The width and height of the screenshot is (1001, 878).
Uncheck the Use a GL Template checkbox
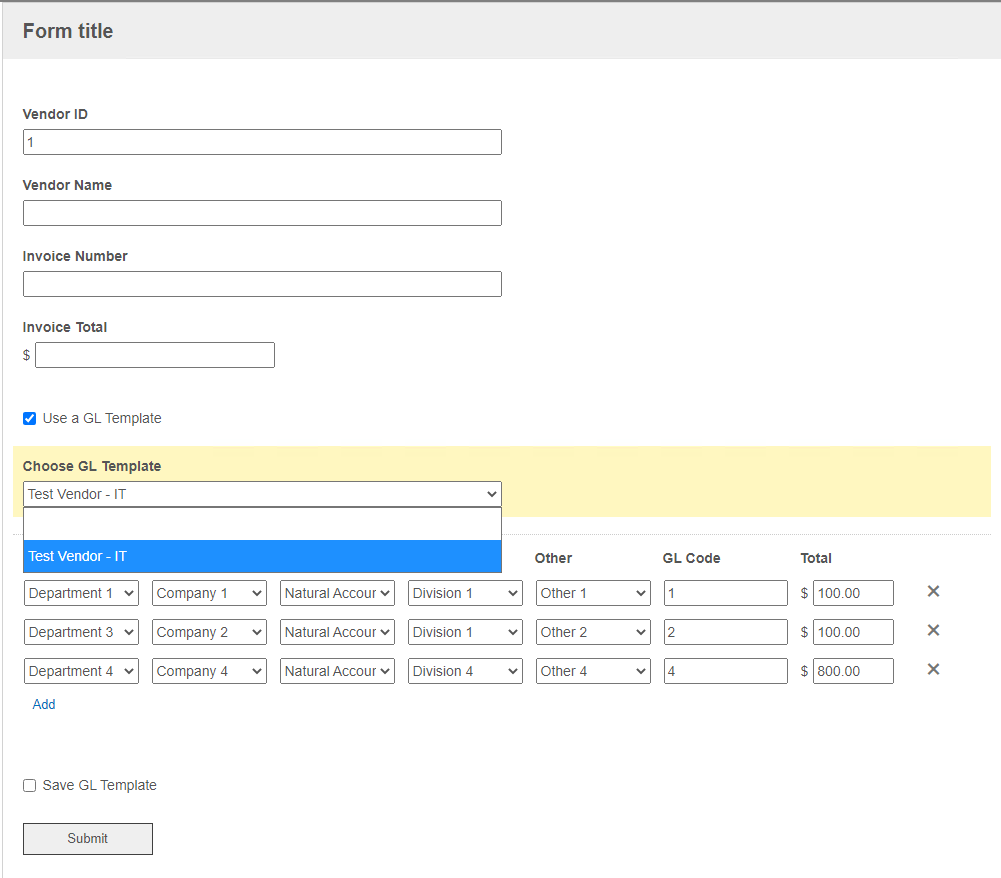click(x=30, y=419)
